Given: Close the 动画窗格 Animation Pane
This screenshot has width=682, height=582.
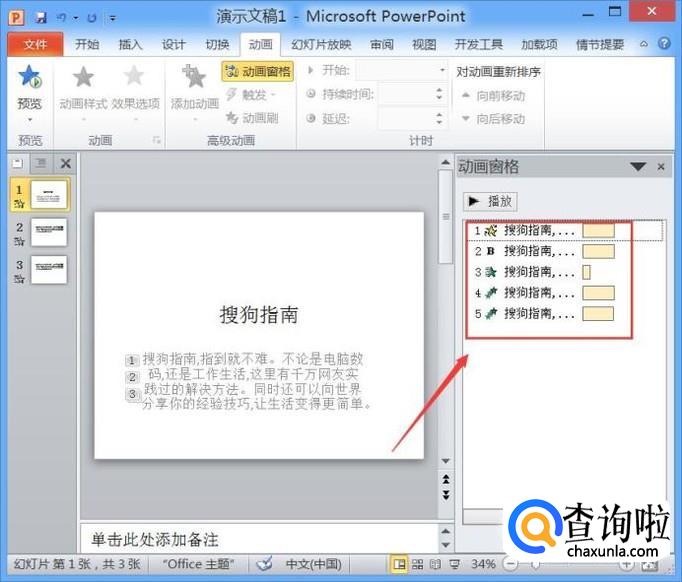Looking at the screenshot, I should (x=661, y=167).
